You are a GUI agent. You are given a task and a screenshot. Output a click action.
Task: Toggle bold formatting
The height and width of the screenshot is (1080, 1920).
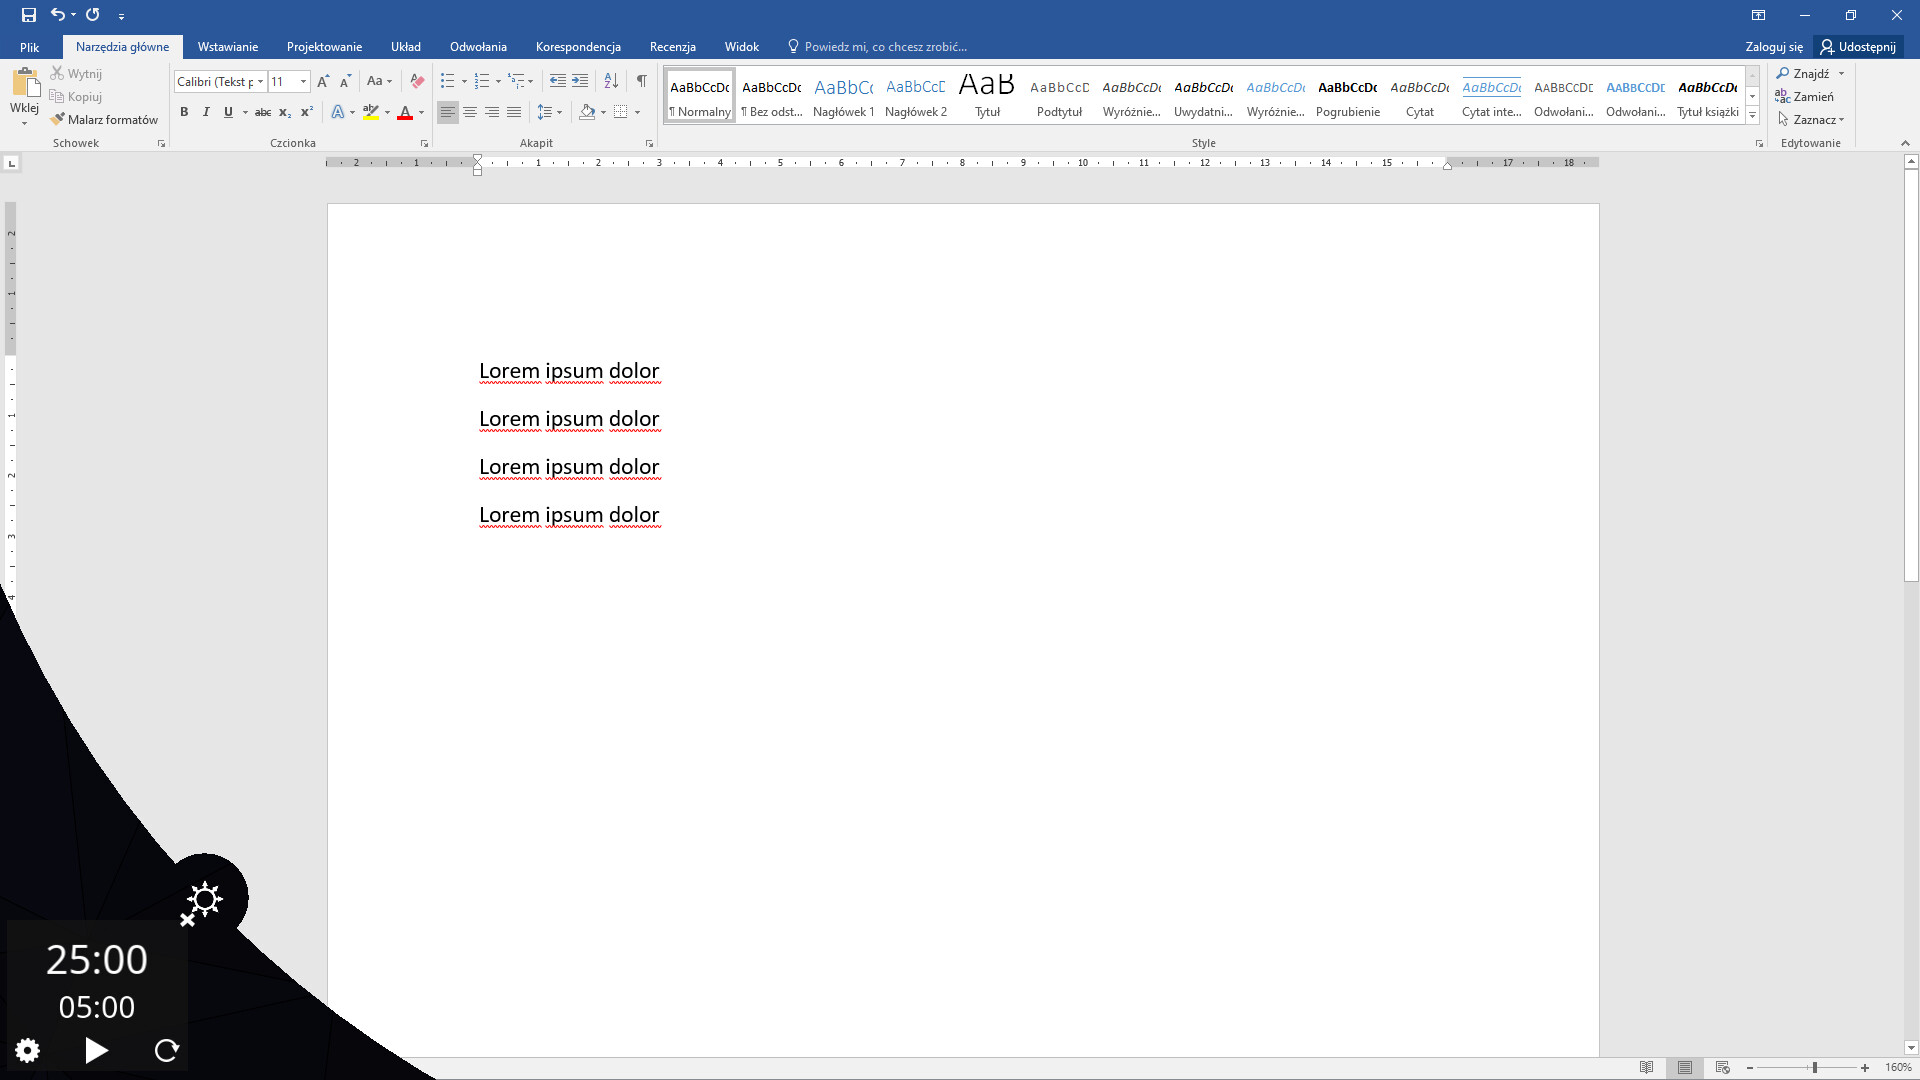pyautogui.click(x=184, y=112)
